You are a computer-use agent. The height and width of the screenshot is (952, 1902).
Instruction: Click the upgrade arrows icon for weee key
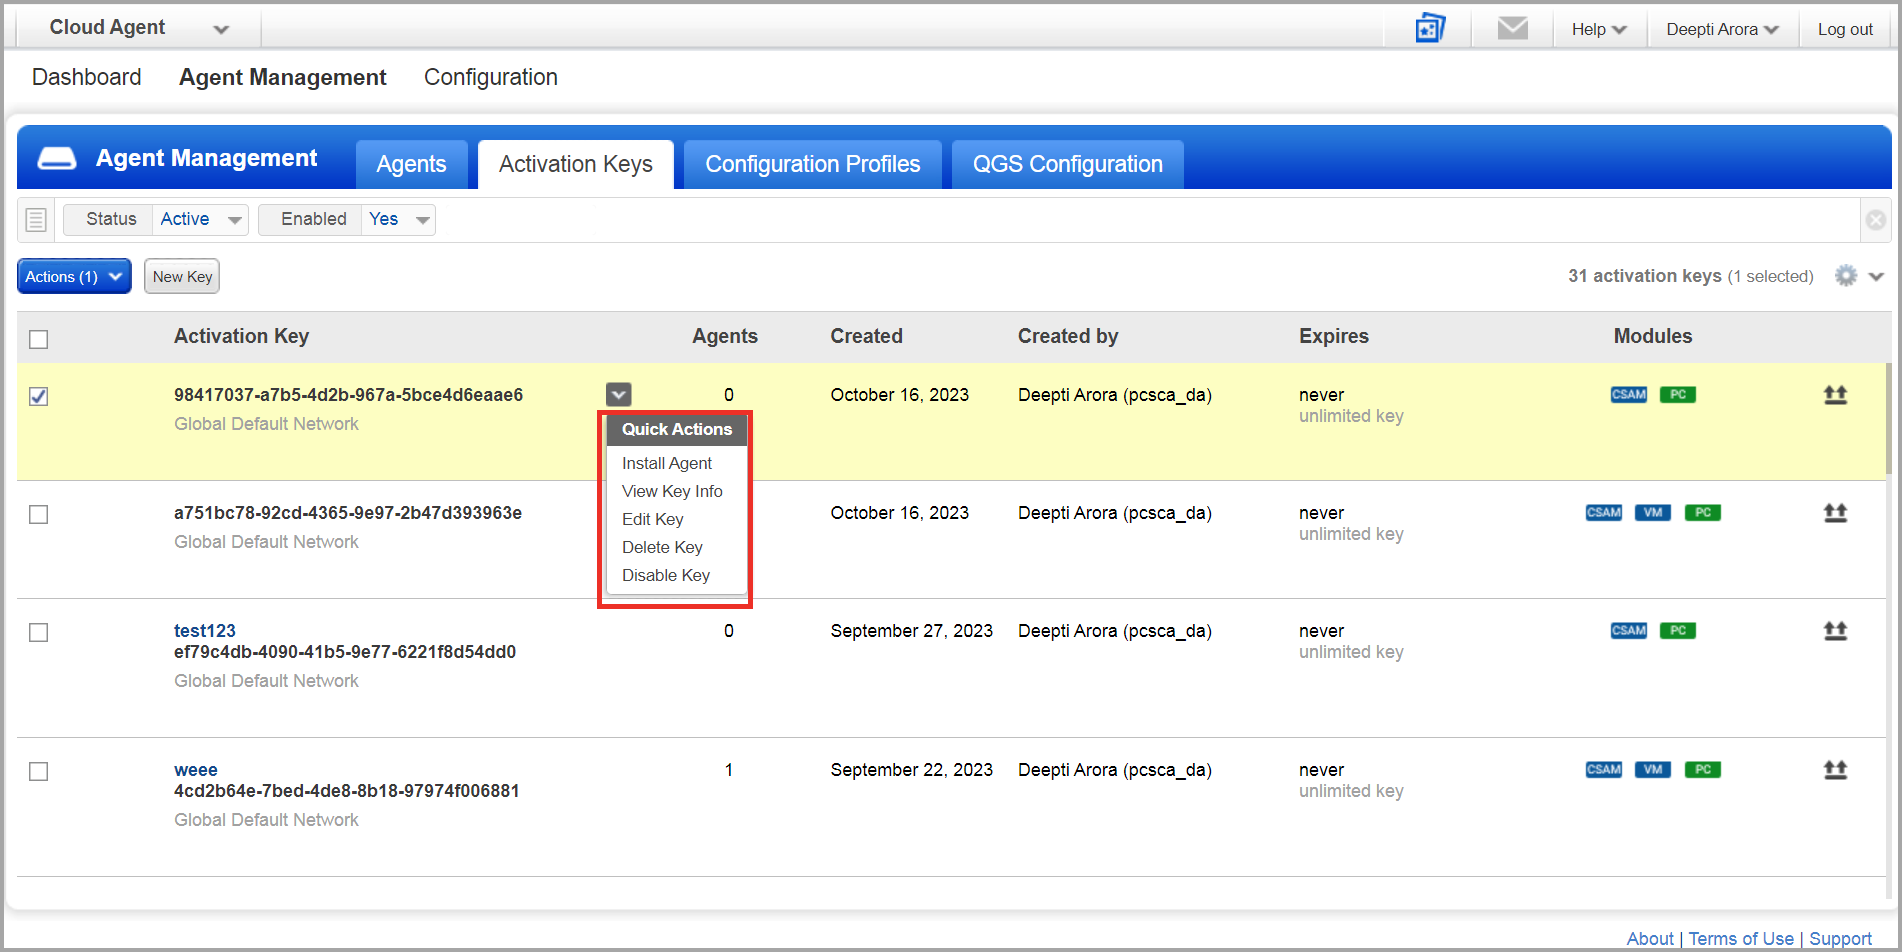1835,770
